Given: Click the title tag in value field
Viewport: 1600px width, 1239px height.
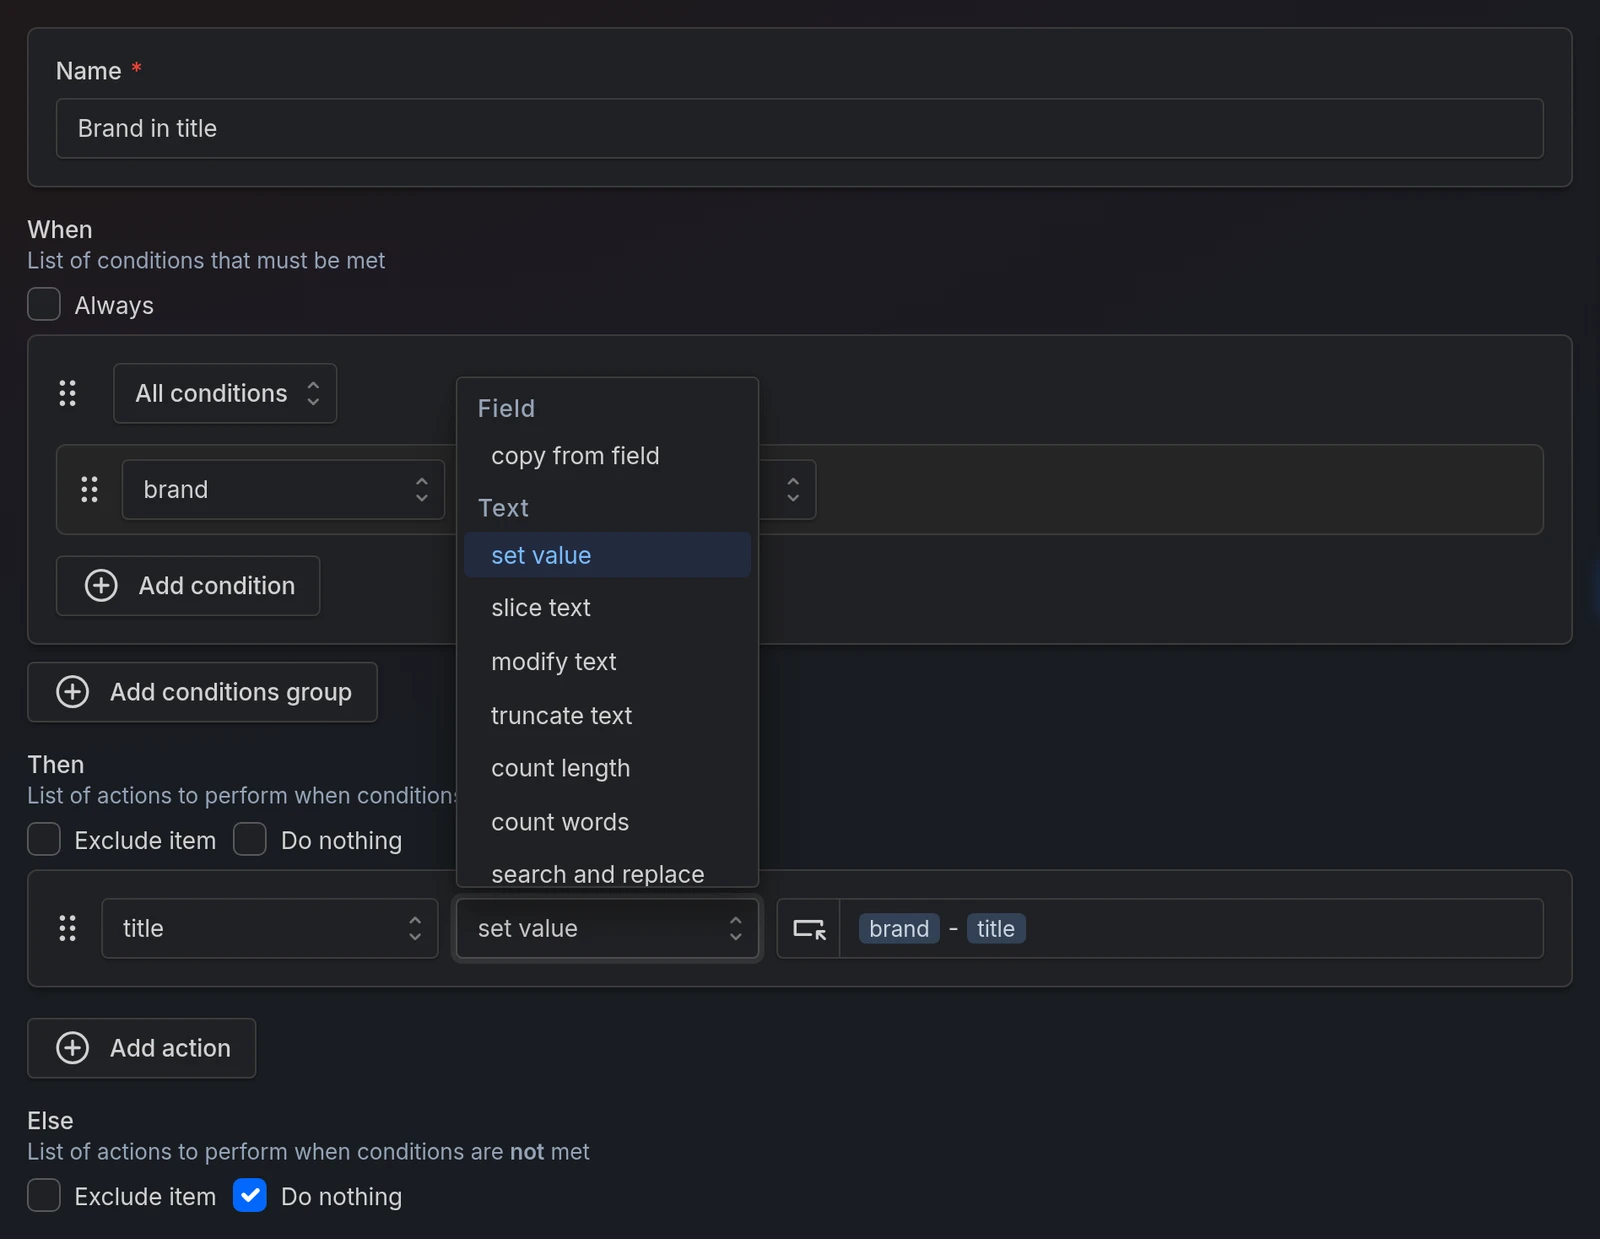Looking at the screenshot, I should tap(996, 929).
